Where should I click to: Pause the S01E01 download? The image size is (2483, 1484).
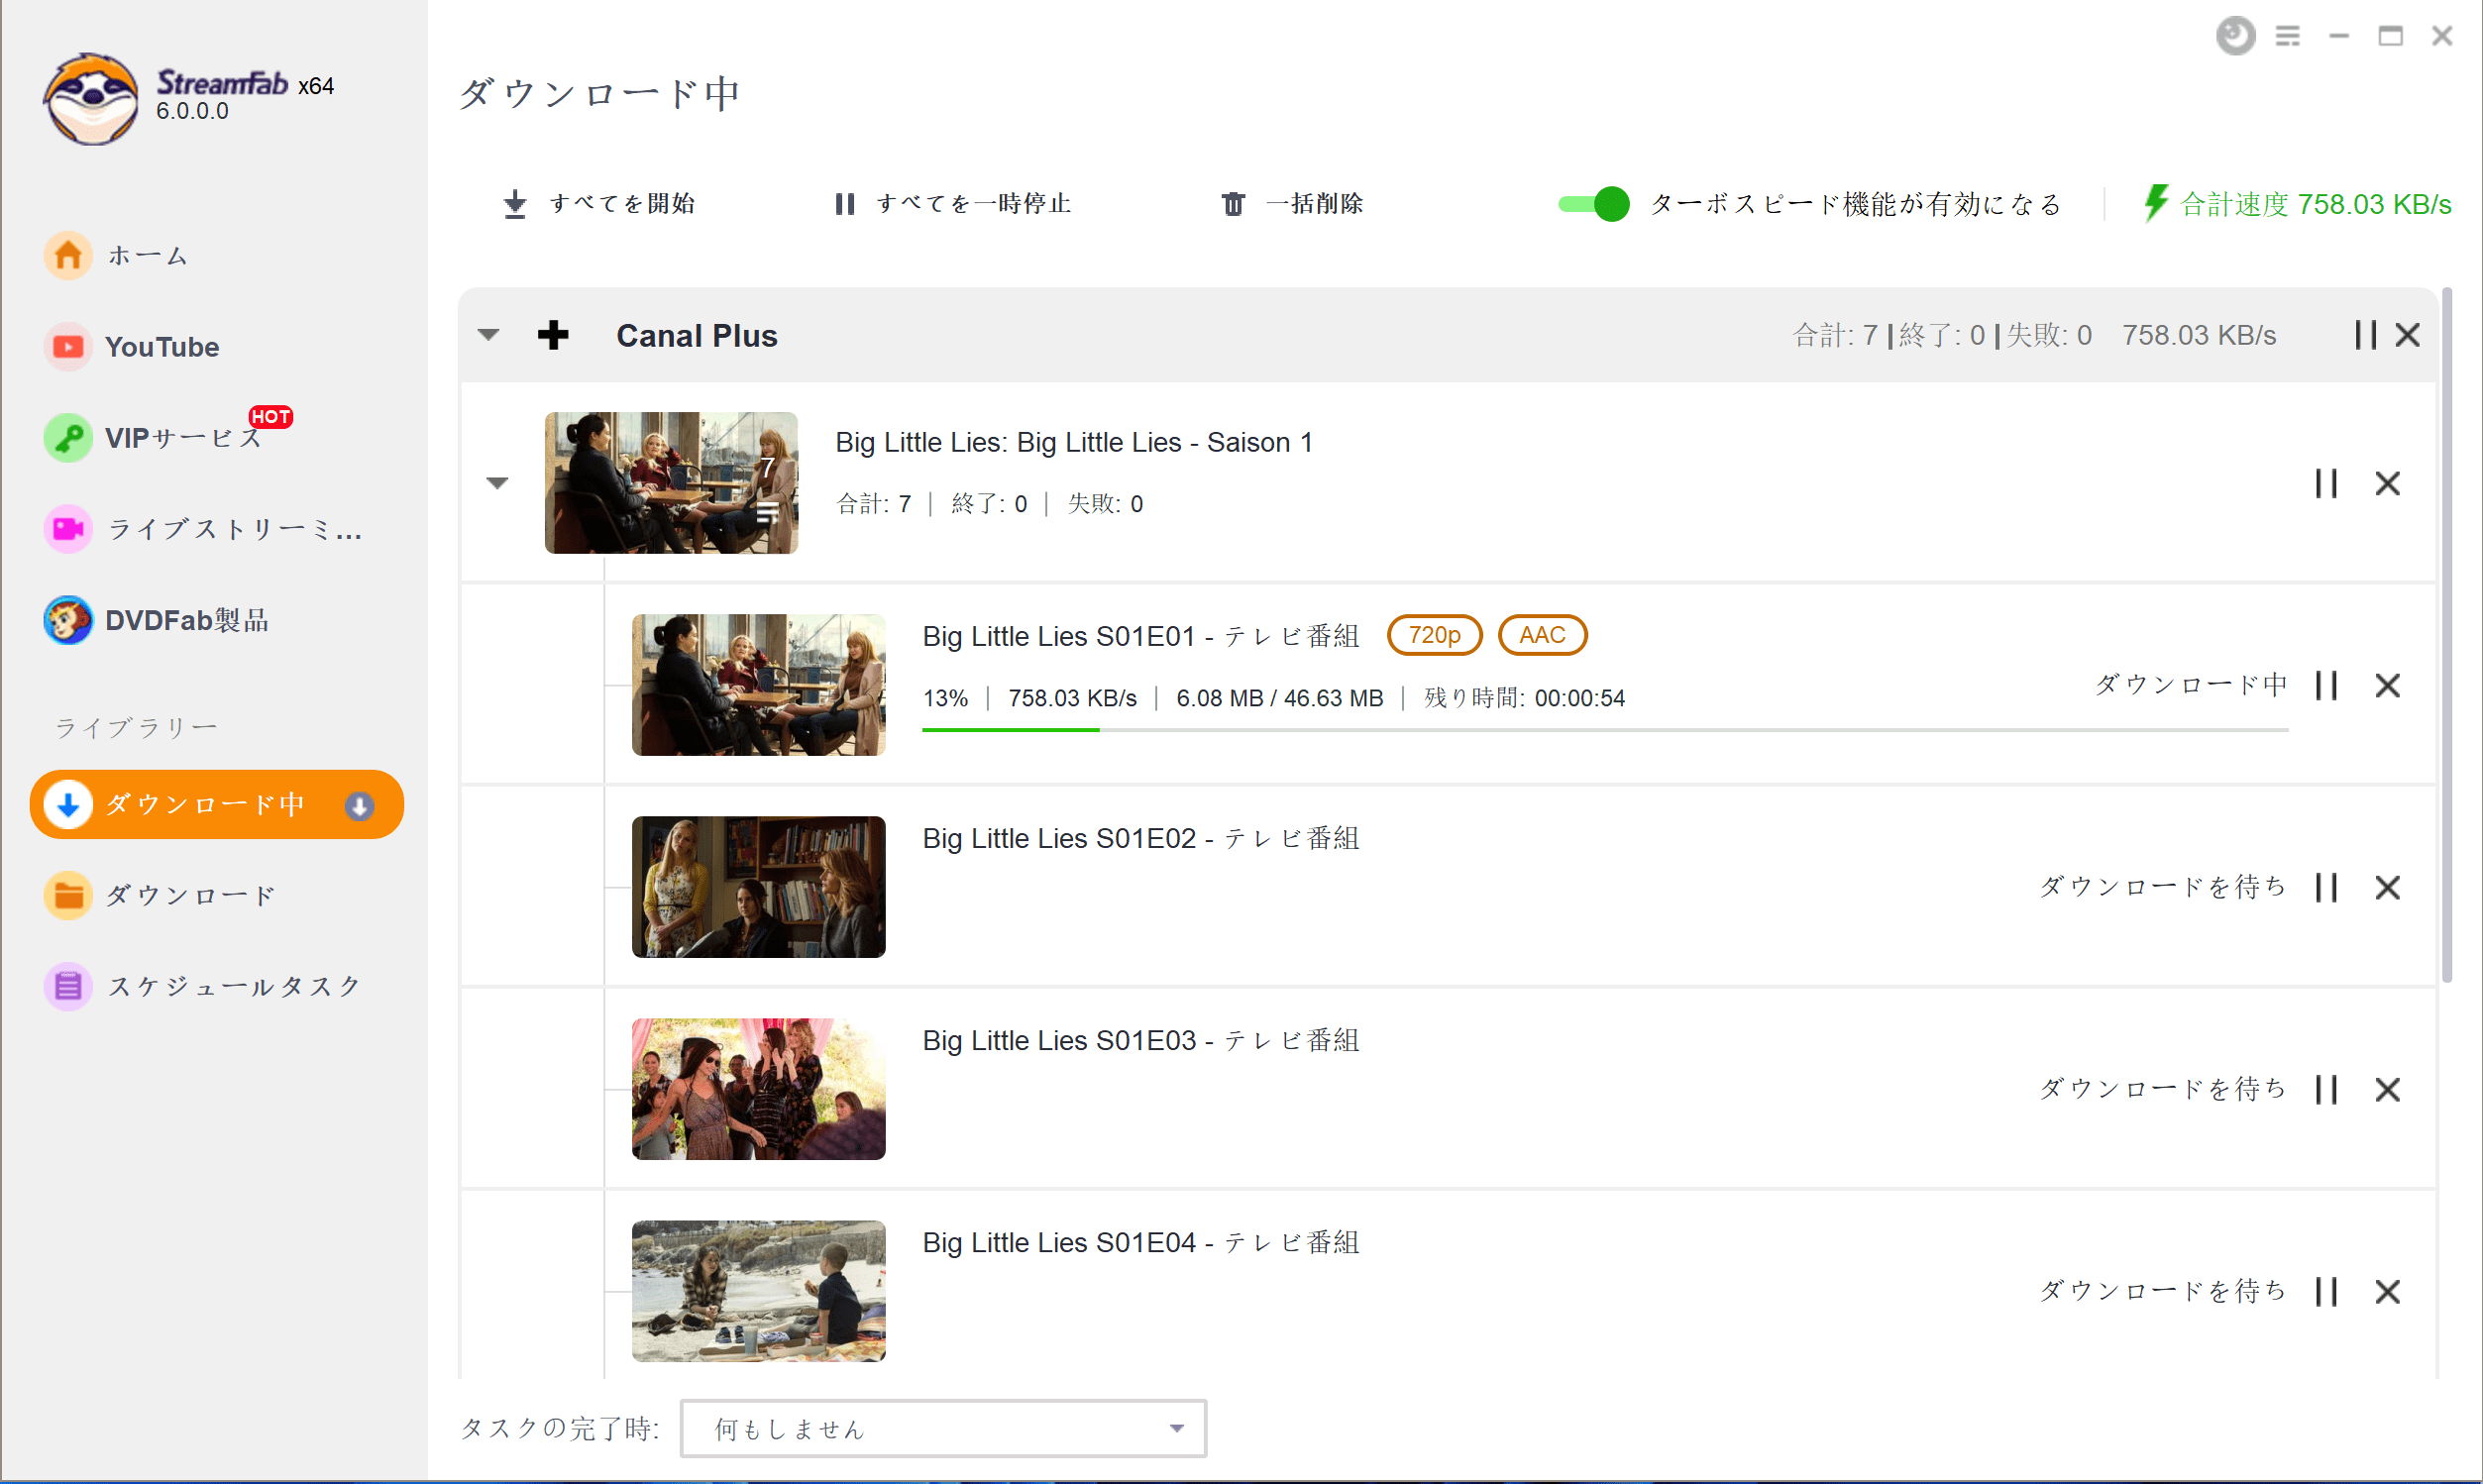coord(2326,686)
